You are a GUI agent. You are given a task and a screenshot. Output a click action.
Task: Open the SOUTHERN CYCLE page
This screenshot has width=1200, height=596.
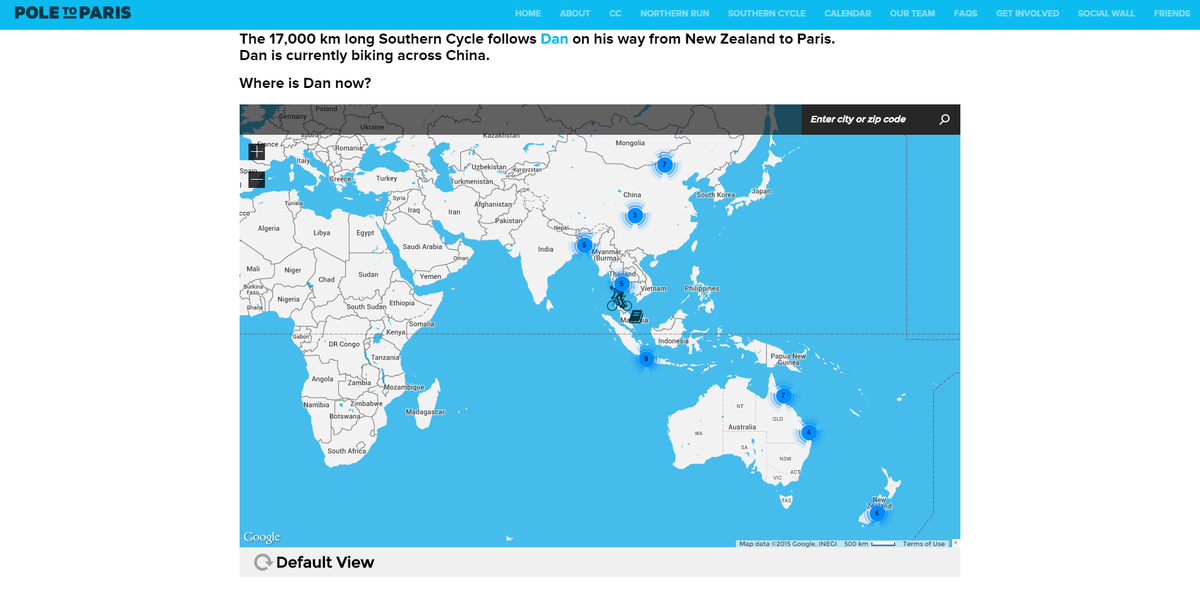pyautogui.click(x=767, y=14)
